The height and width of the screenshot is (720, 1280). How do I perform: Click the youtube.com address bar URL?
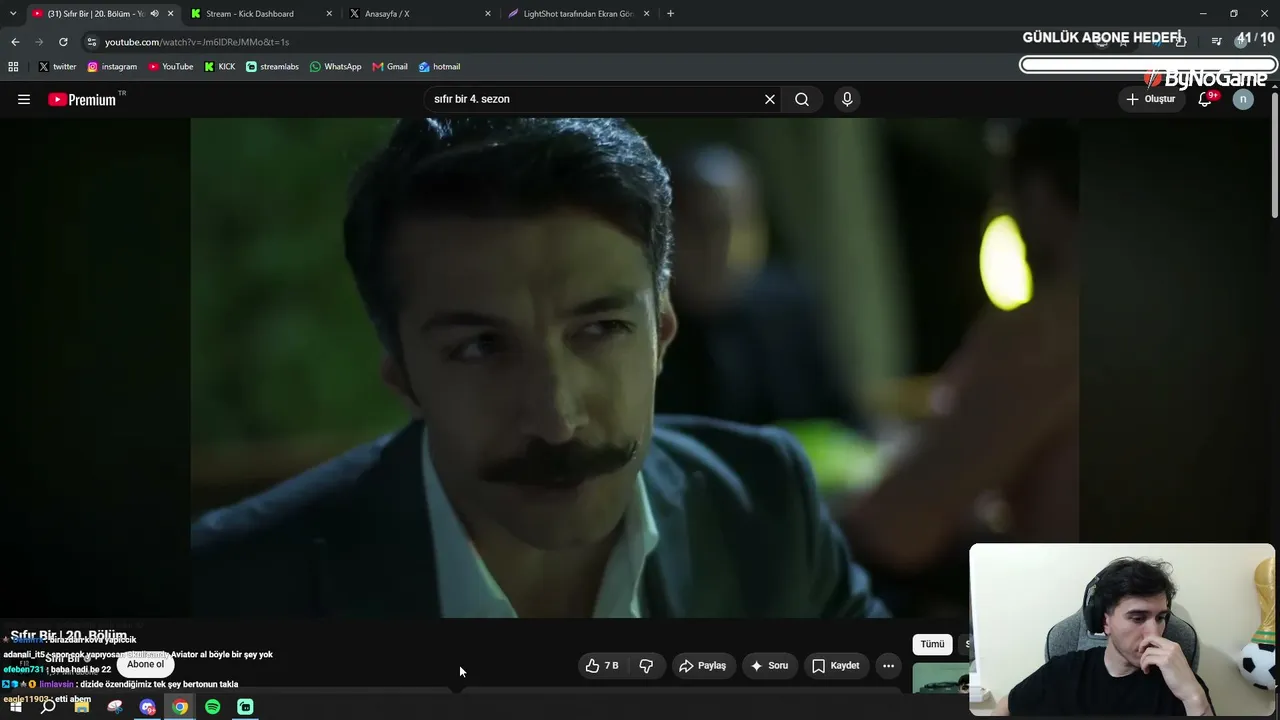197,42
